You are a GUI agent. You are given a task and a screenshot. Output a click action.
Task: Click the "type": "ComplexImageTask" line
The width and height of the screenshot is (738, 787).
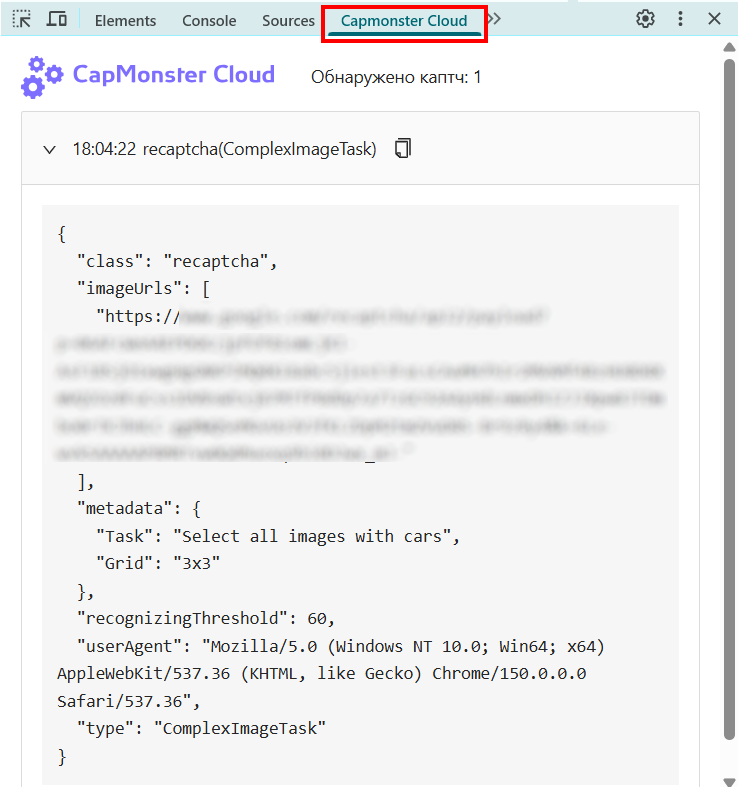pos(201,728)
